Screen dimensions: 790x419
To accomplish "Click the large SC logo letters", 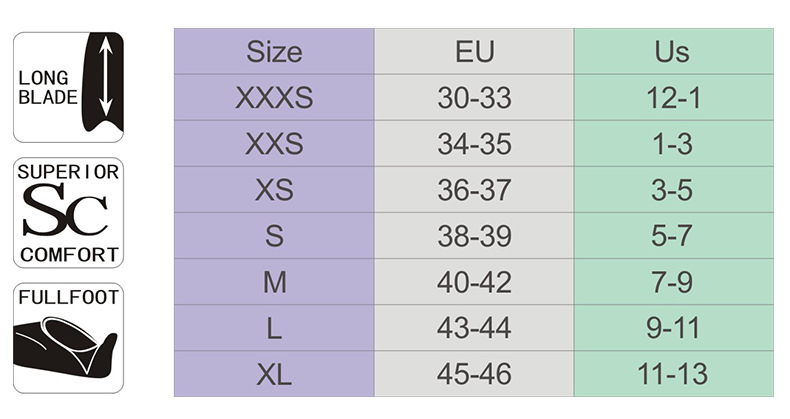I will [65, 210].
